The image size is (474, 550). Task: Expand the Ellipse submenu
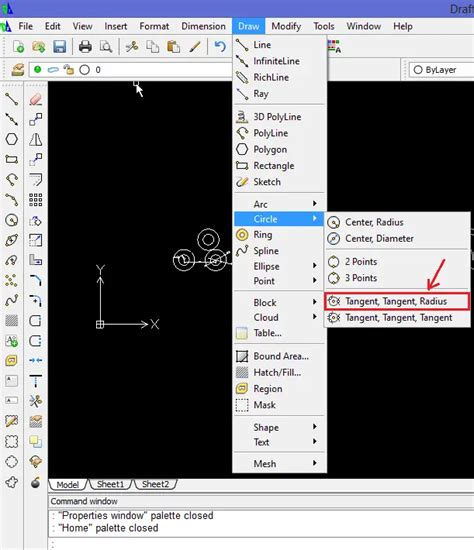(x=279, y=266)
